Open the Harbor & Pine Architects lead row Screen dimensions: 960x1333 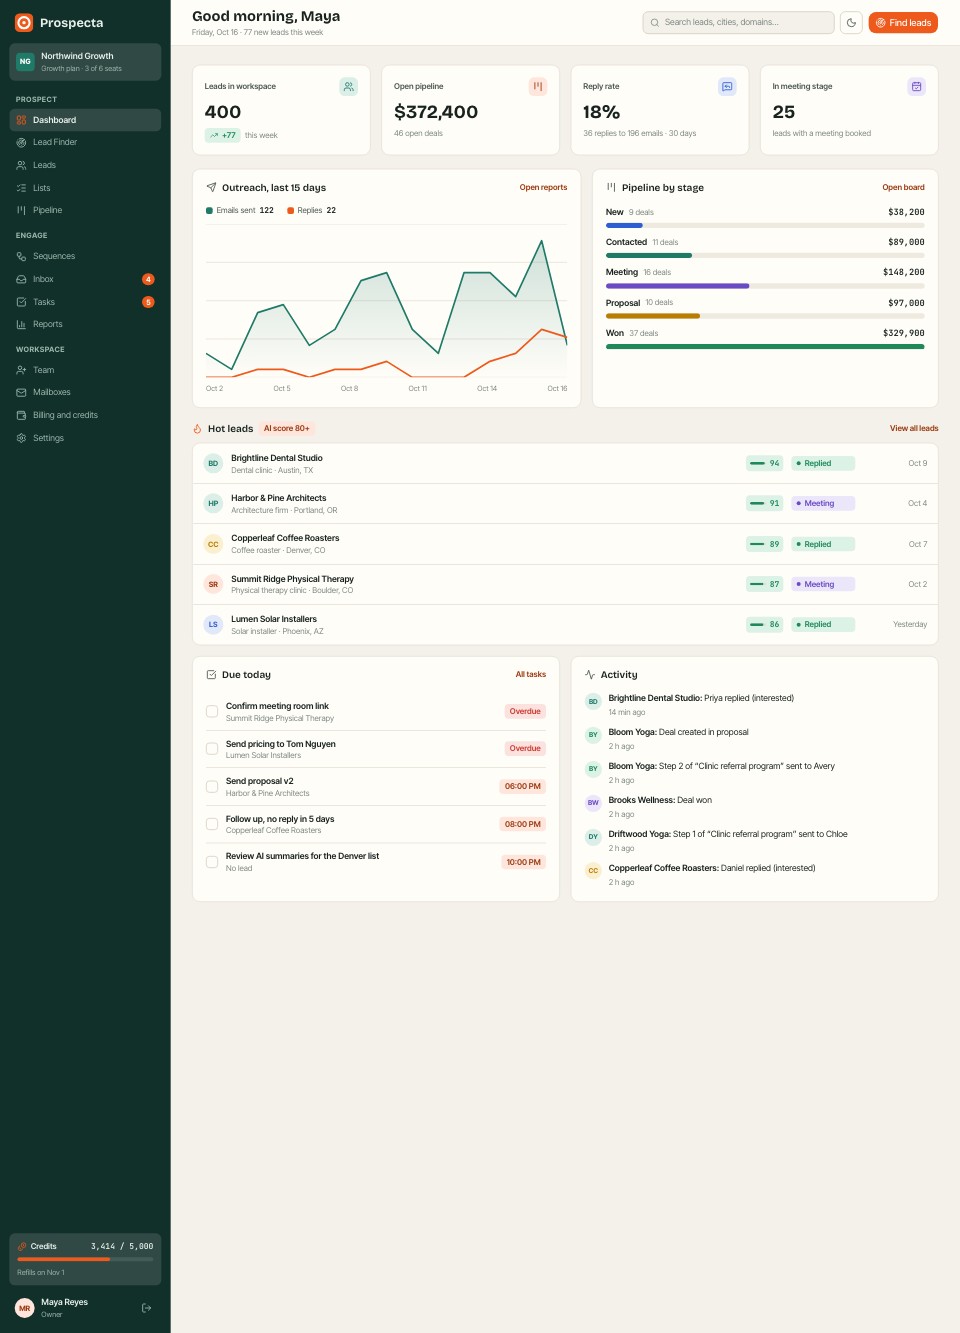[565, 504]
